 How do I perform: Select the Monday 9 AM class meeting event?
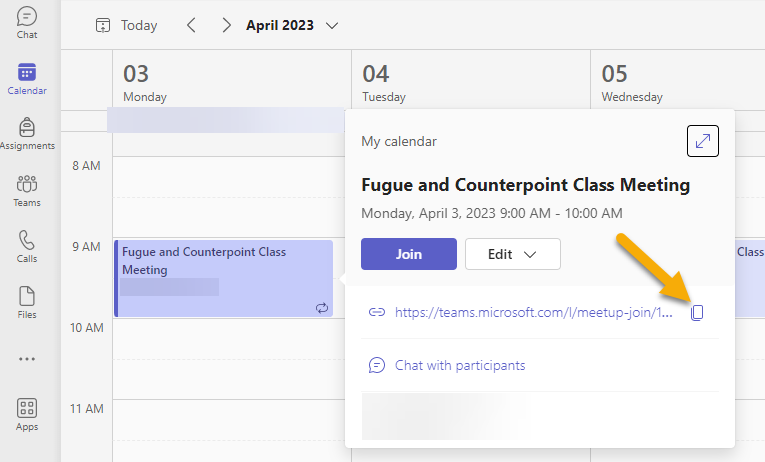pos(223,279)
